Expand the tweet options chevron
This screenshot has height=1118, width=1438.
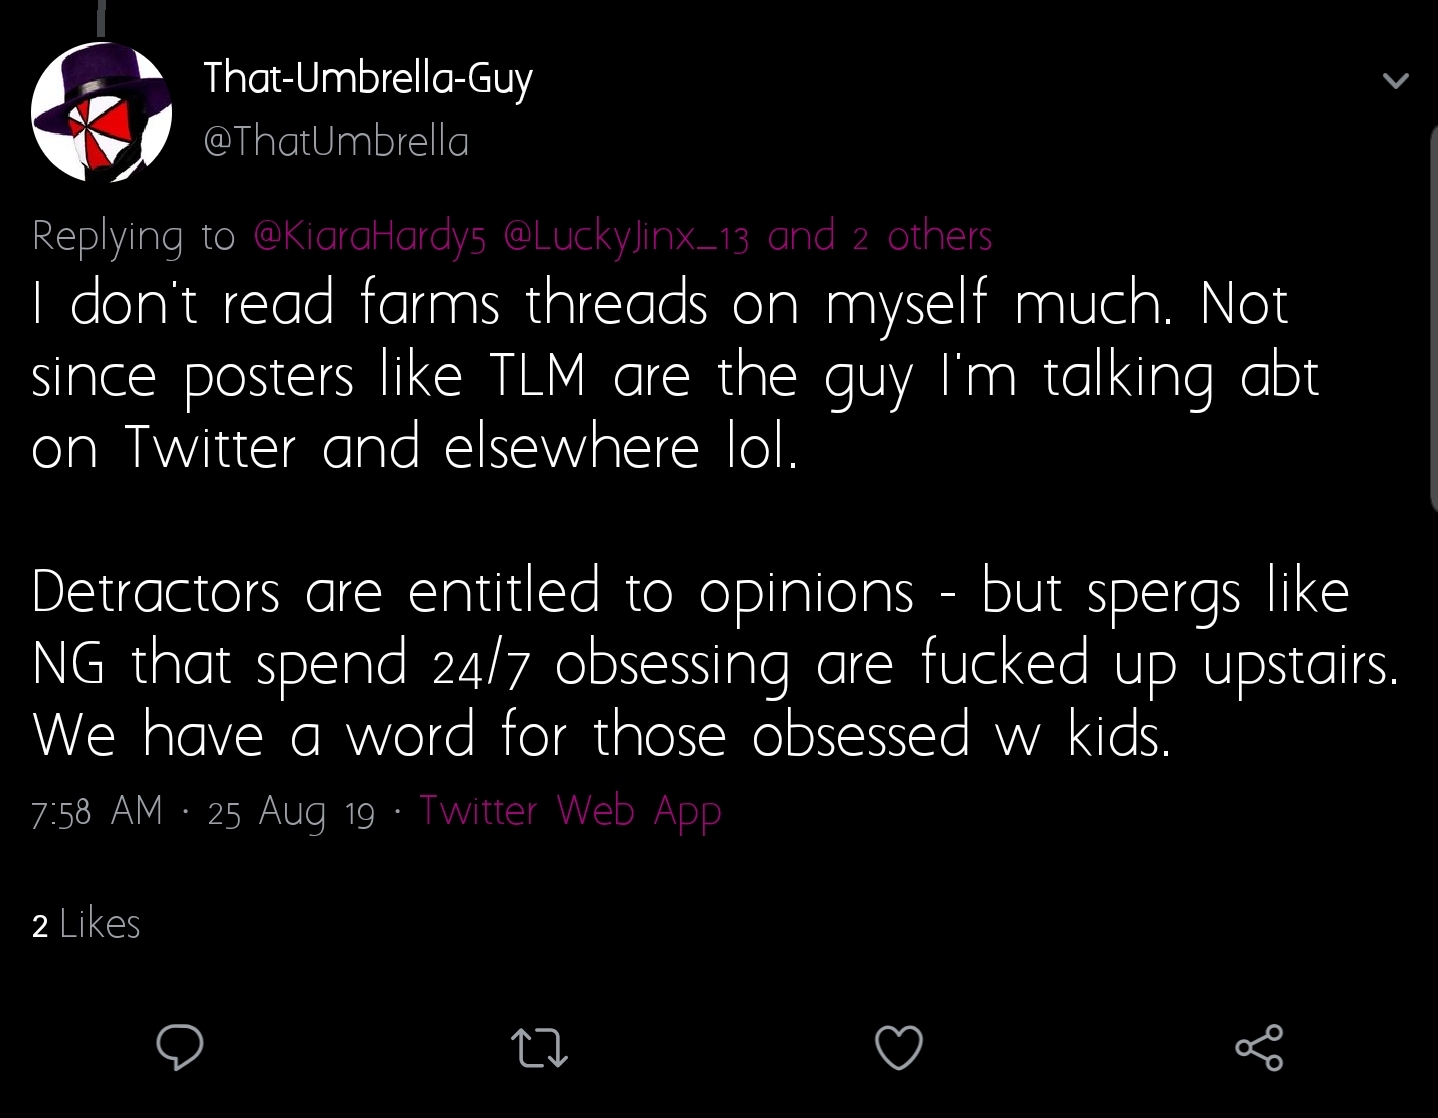(x=1395, y=80)
